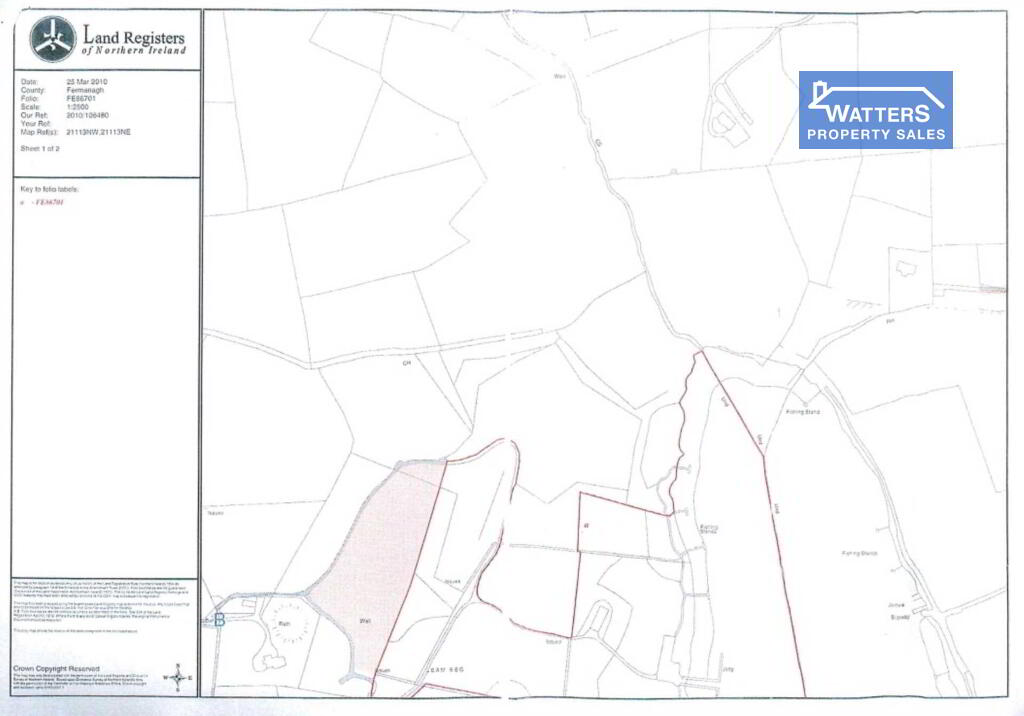Click the blue letter B marker
The width and height of the screenshot is (1024, 716).
coord(219,619)
